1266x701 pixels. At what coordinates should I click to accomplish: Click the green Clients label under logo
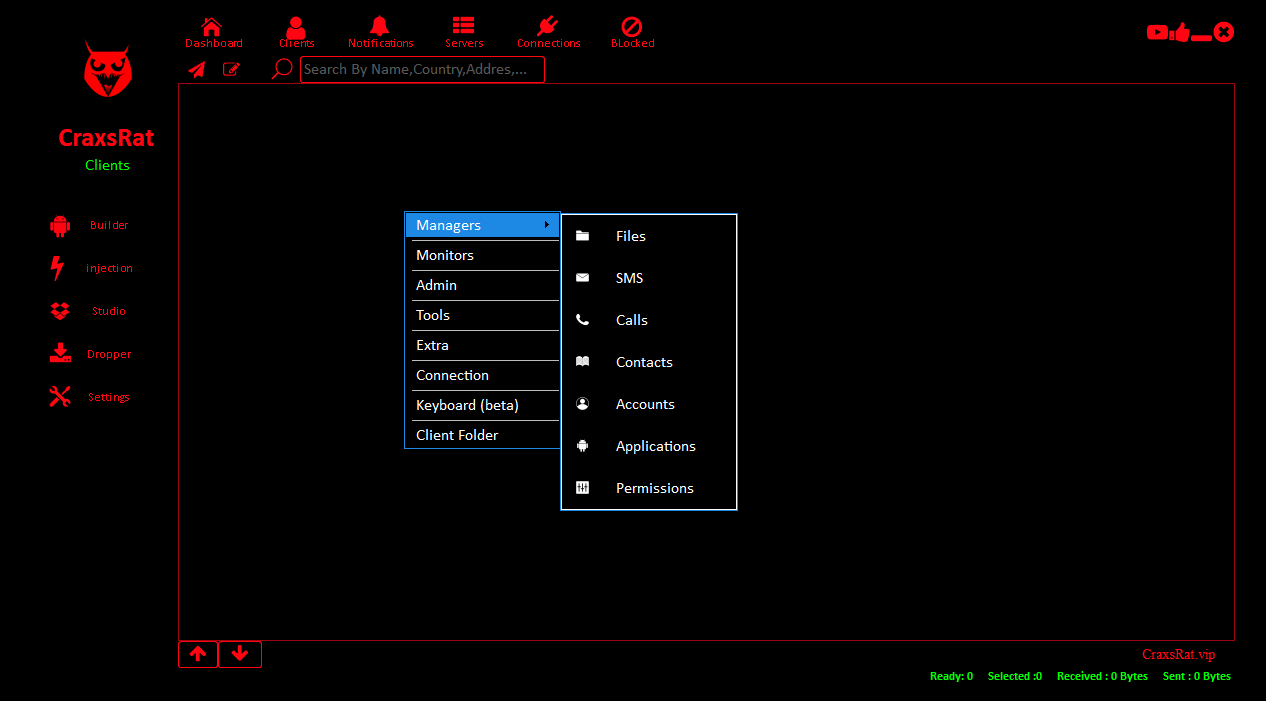107,166
